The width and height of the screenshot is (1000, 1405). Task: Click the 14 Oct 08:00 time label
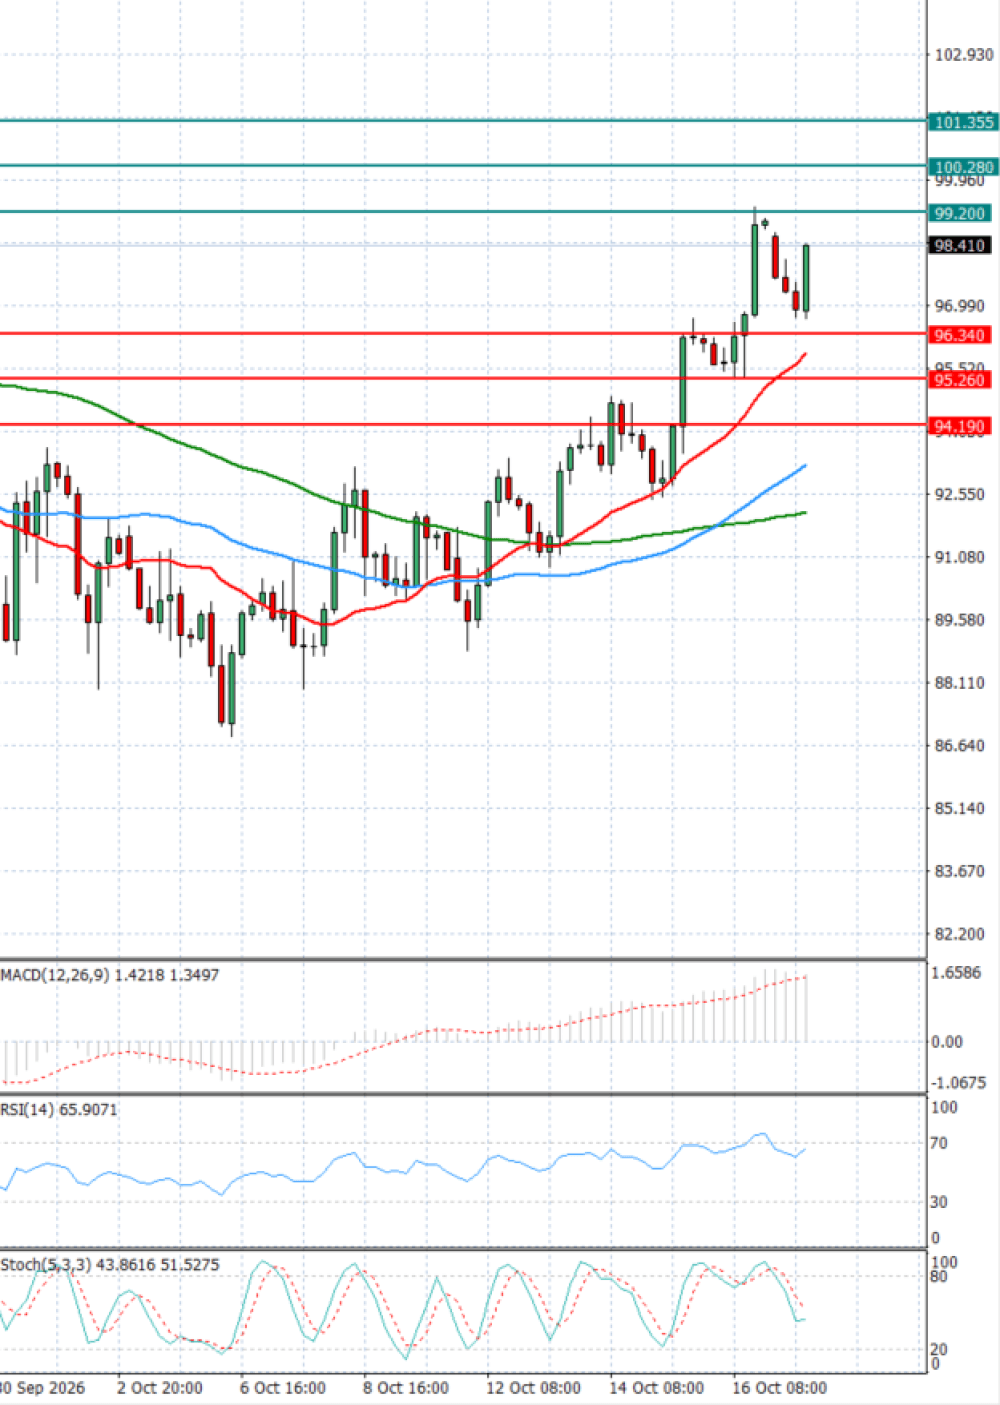pyautogui.click(x=656, y=1388)
